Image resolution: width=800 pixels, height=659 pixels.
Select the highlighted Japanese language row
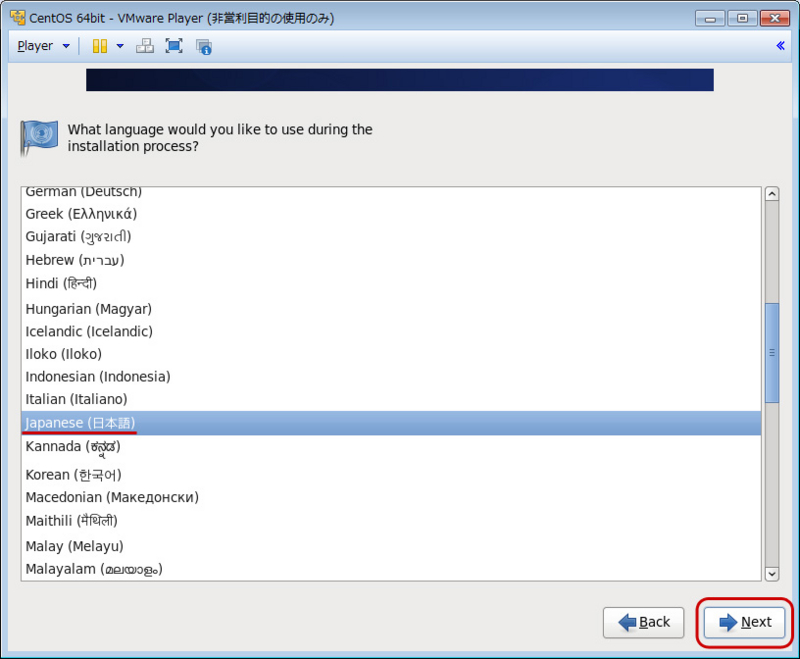(x=391, y=423)
